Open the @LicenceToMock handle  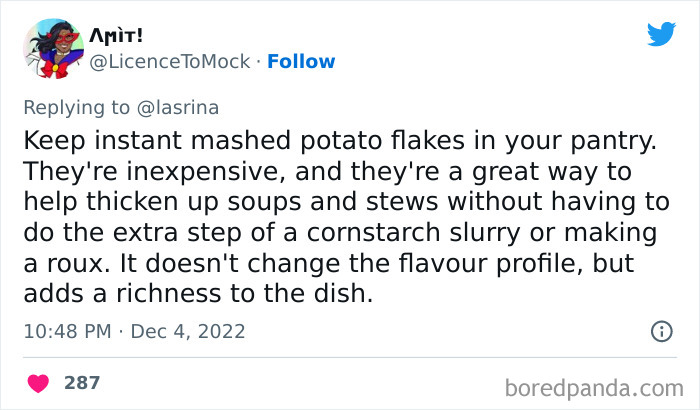click(x=170, y=61)
